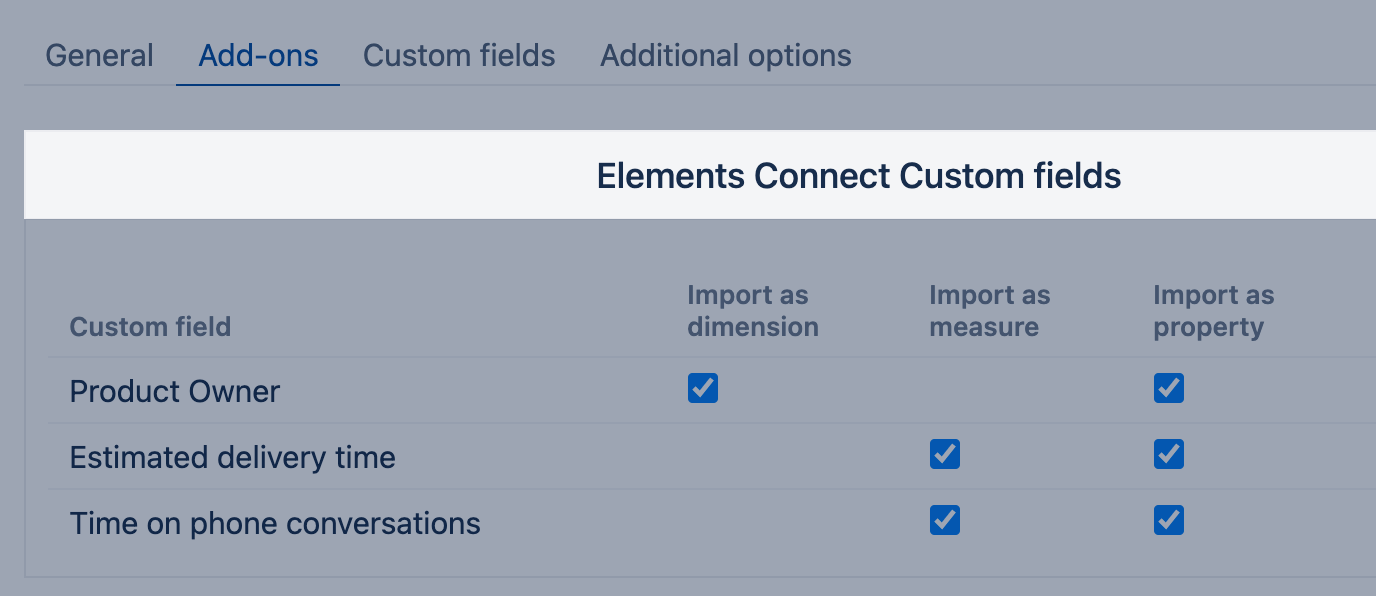This screenshot has width=1376, height=596.
Task: Go to Additional options tab
Action: tap(725, 55)
